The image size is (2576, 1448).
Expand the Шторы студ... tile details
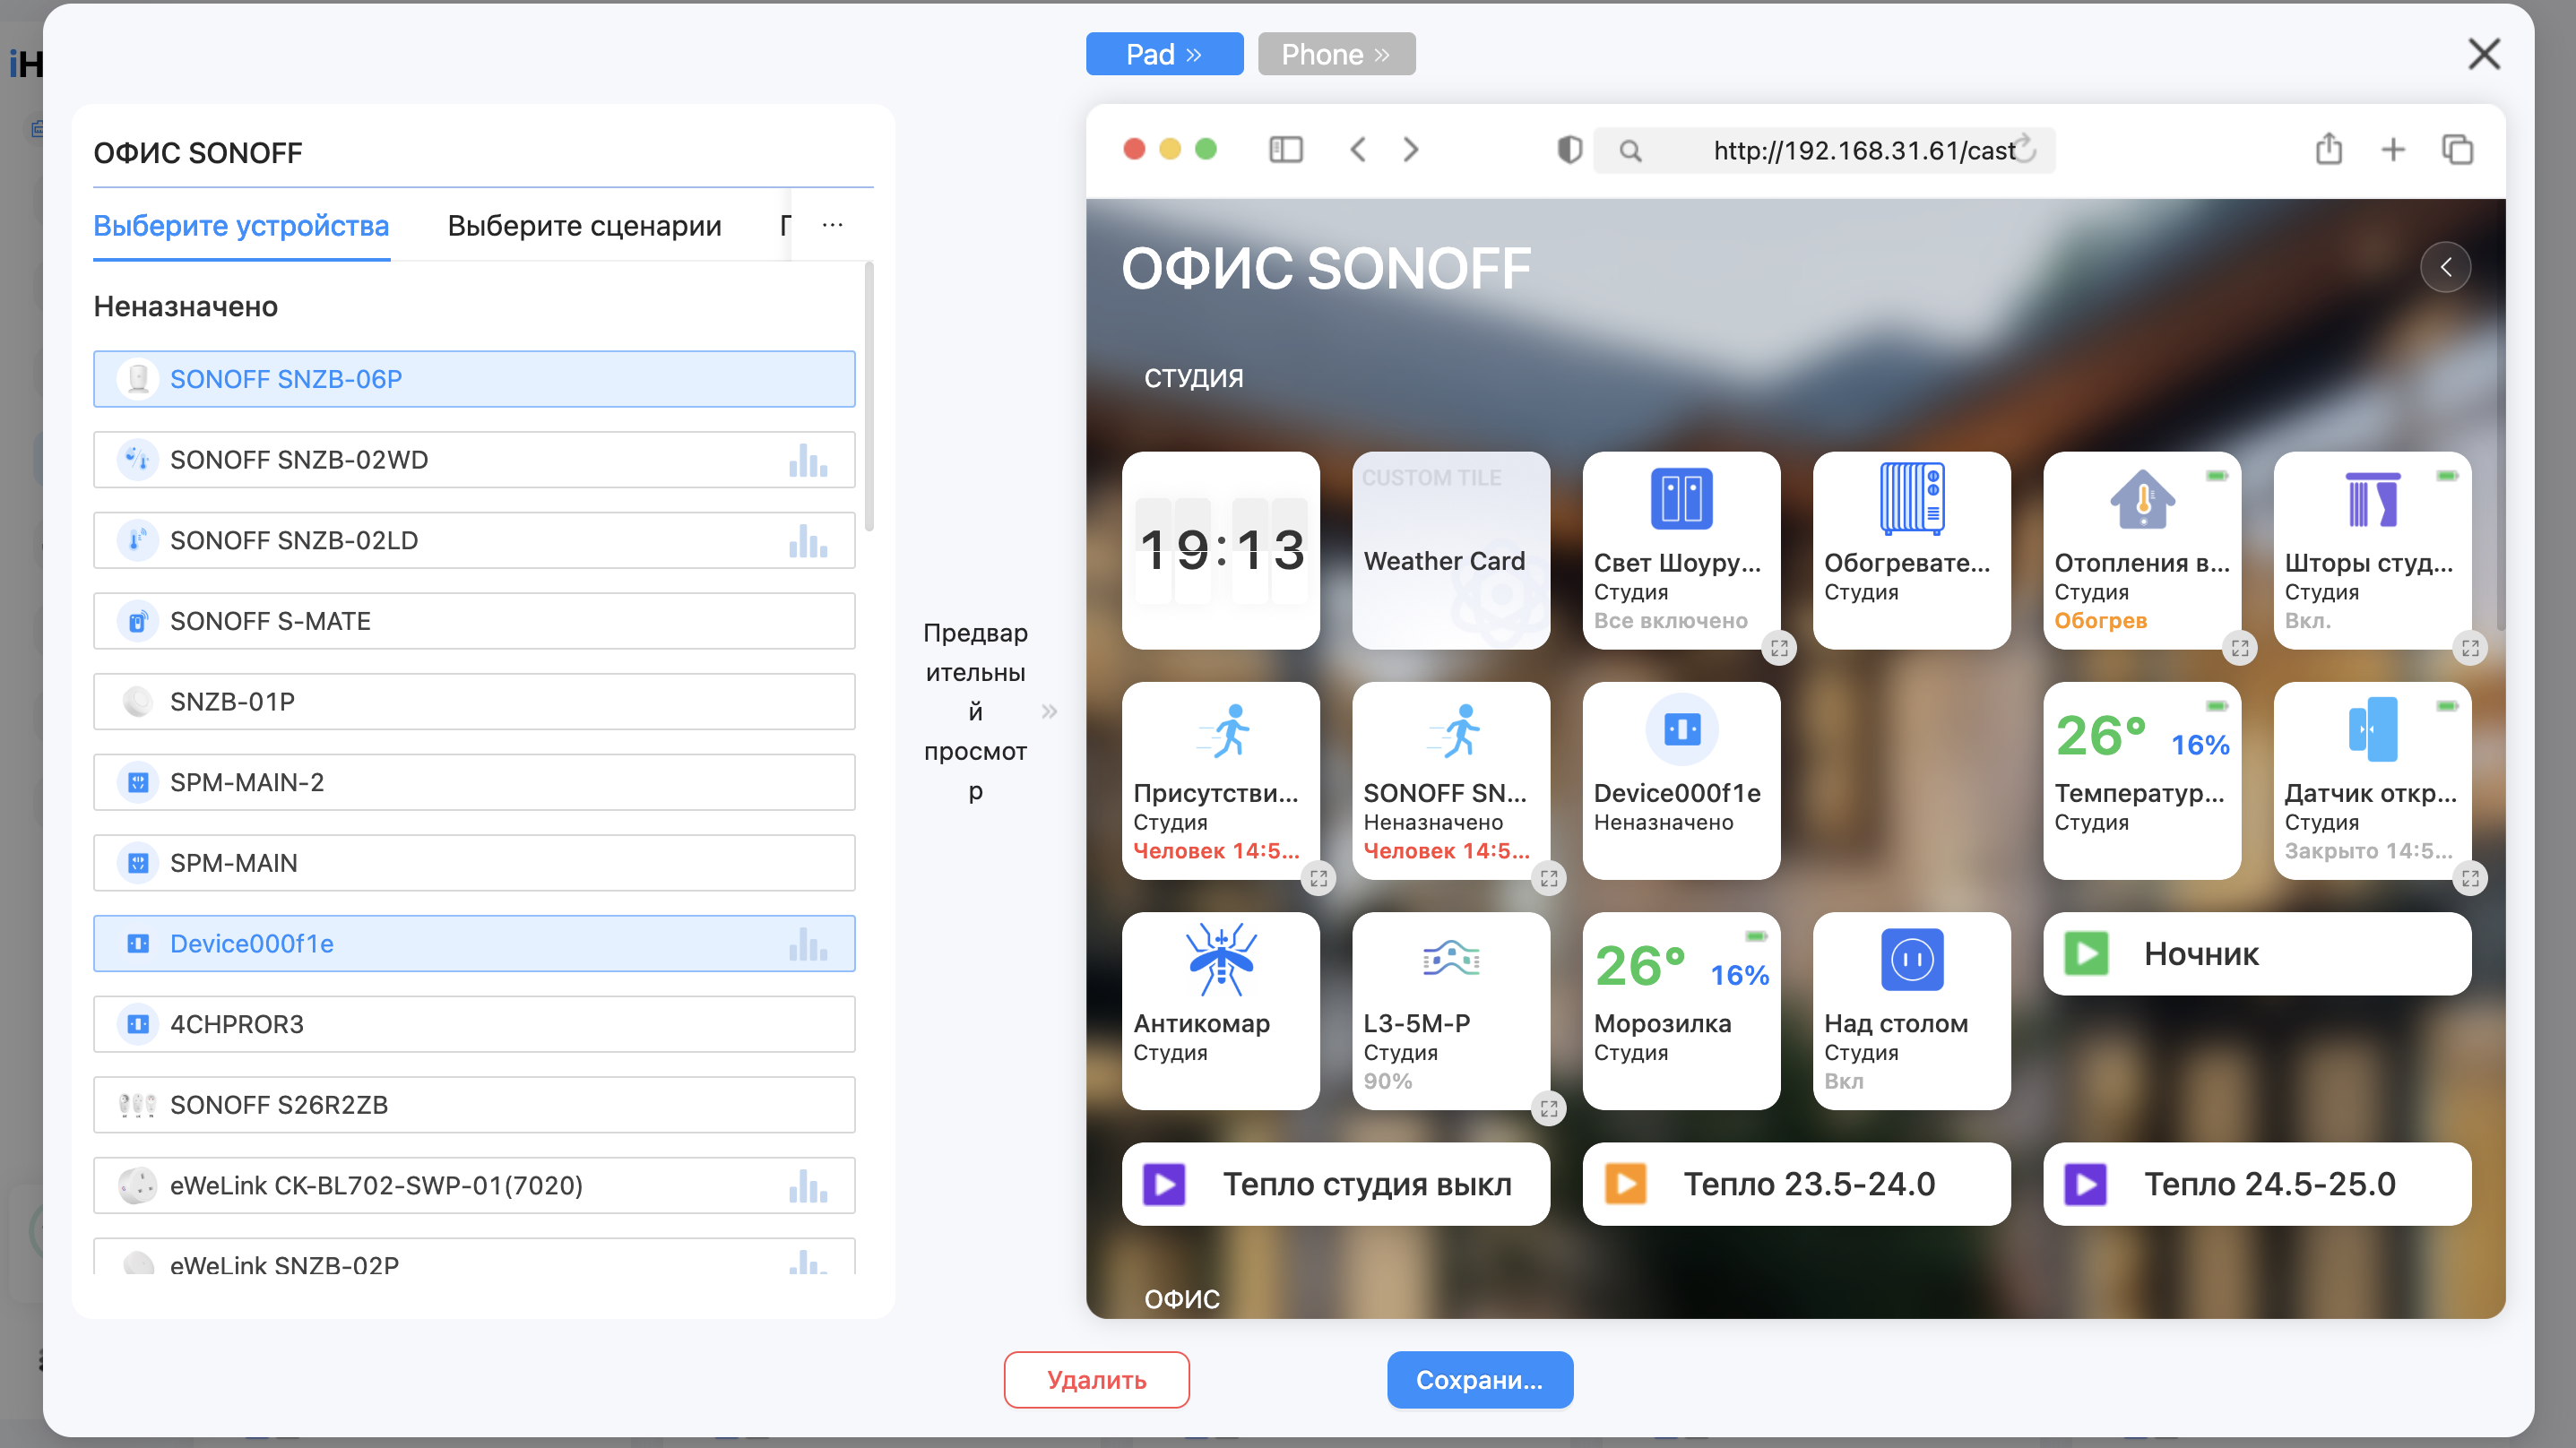coord(2470,648)
